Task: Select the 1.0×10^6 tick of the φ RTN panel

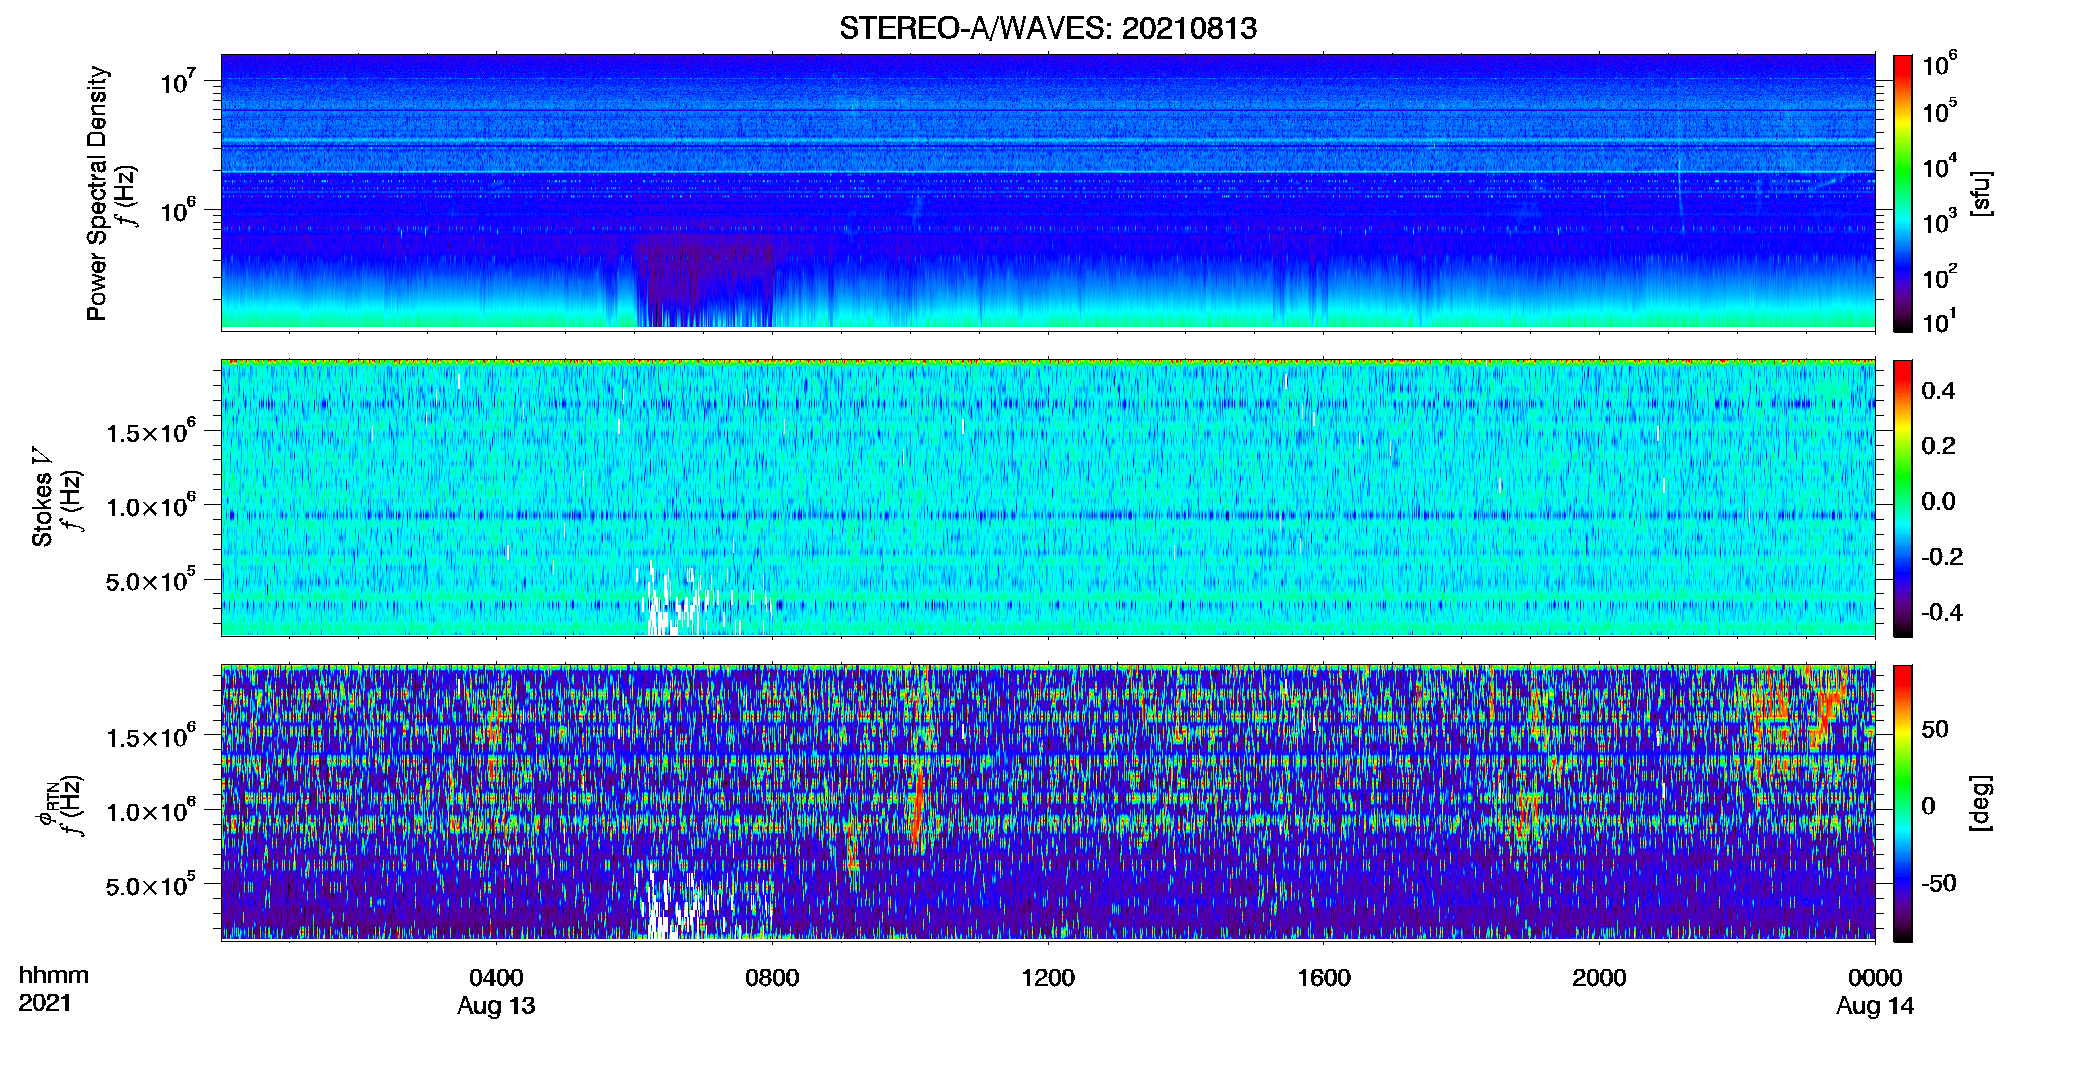Action: click(151, 811)
